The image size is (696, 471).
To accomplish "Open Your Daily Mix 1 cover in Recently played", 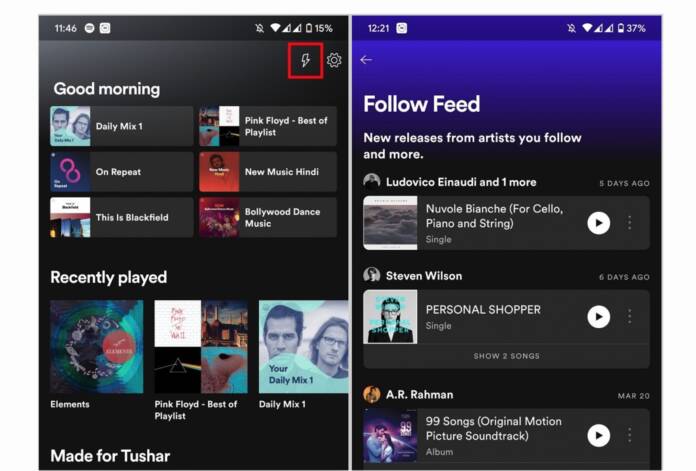I will coord(304,347).
